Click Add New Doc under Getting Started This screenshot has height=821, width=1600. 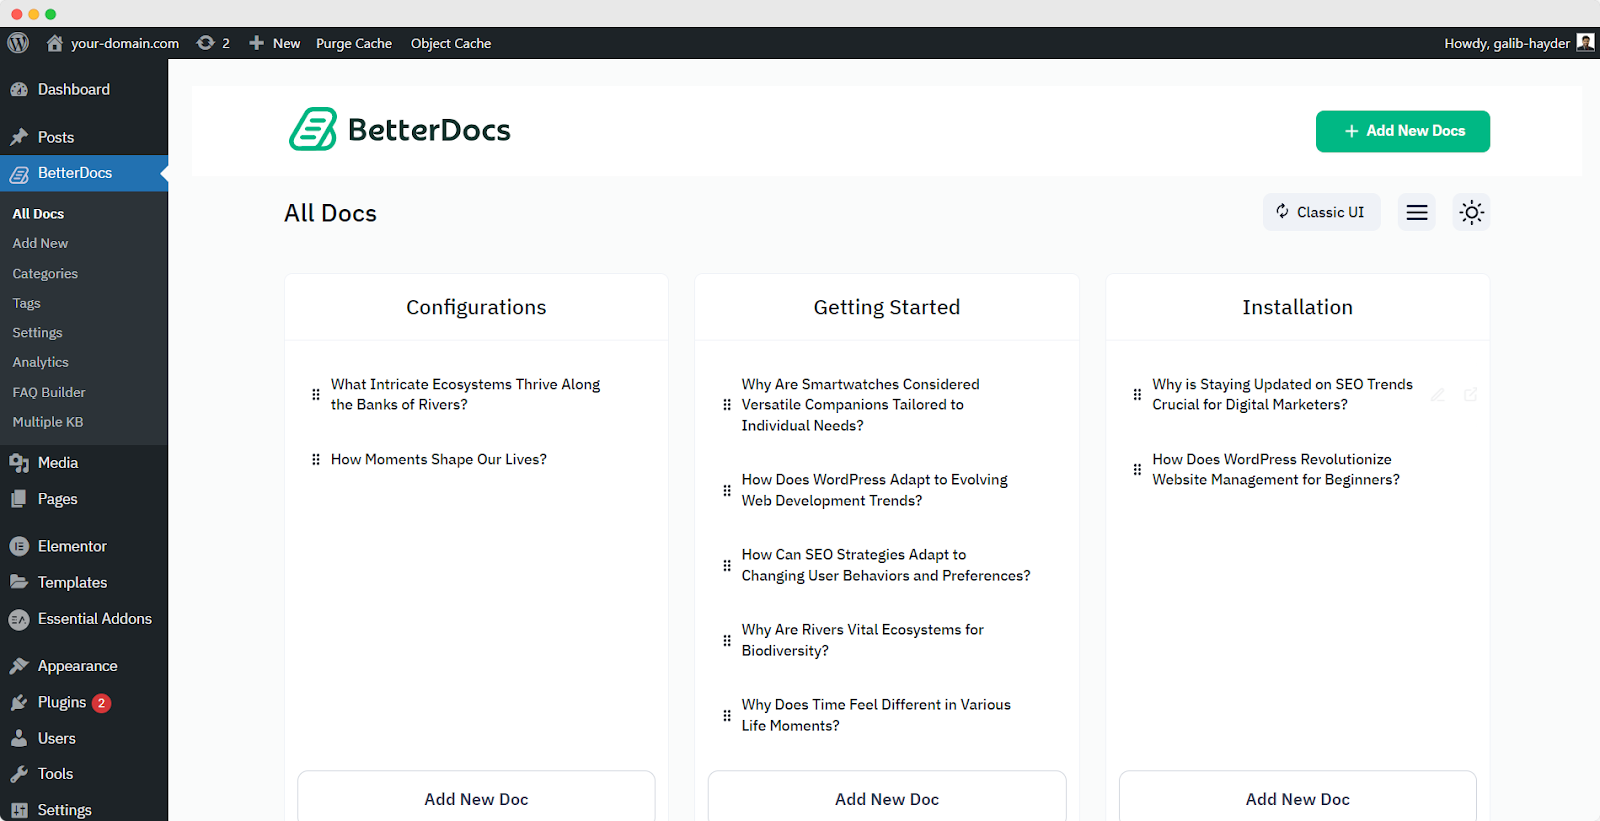click(886, 799)
